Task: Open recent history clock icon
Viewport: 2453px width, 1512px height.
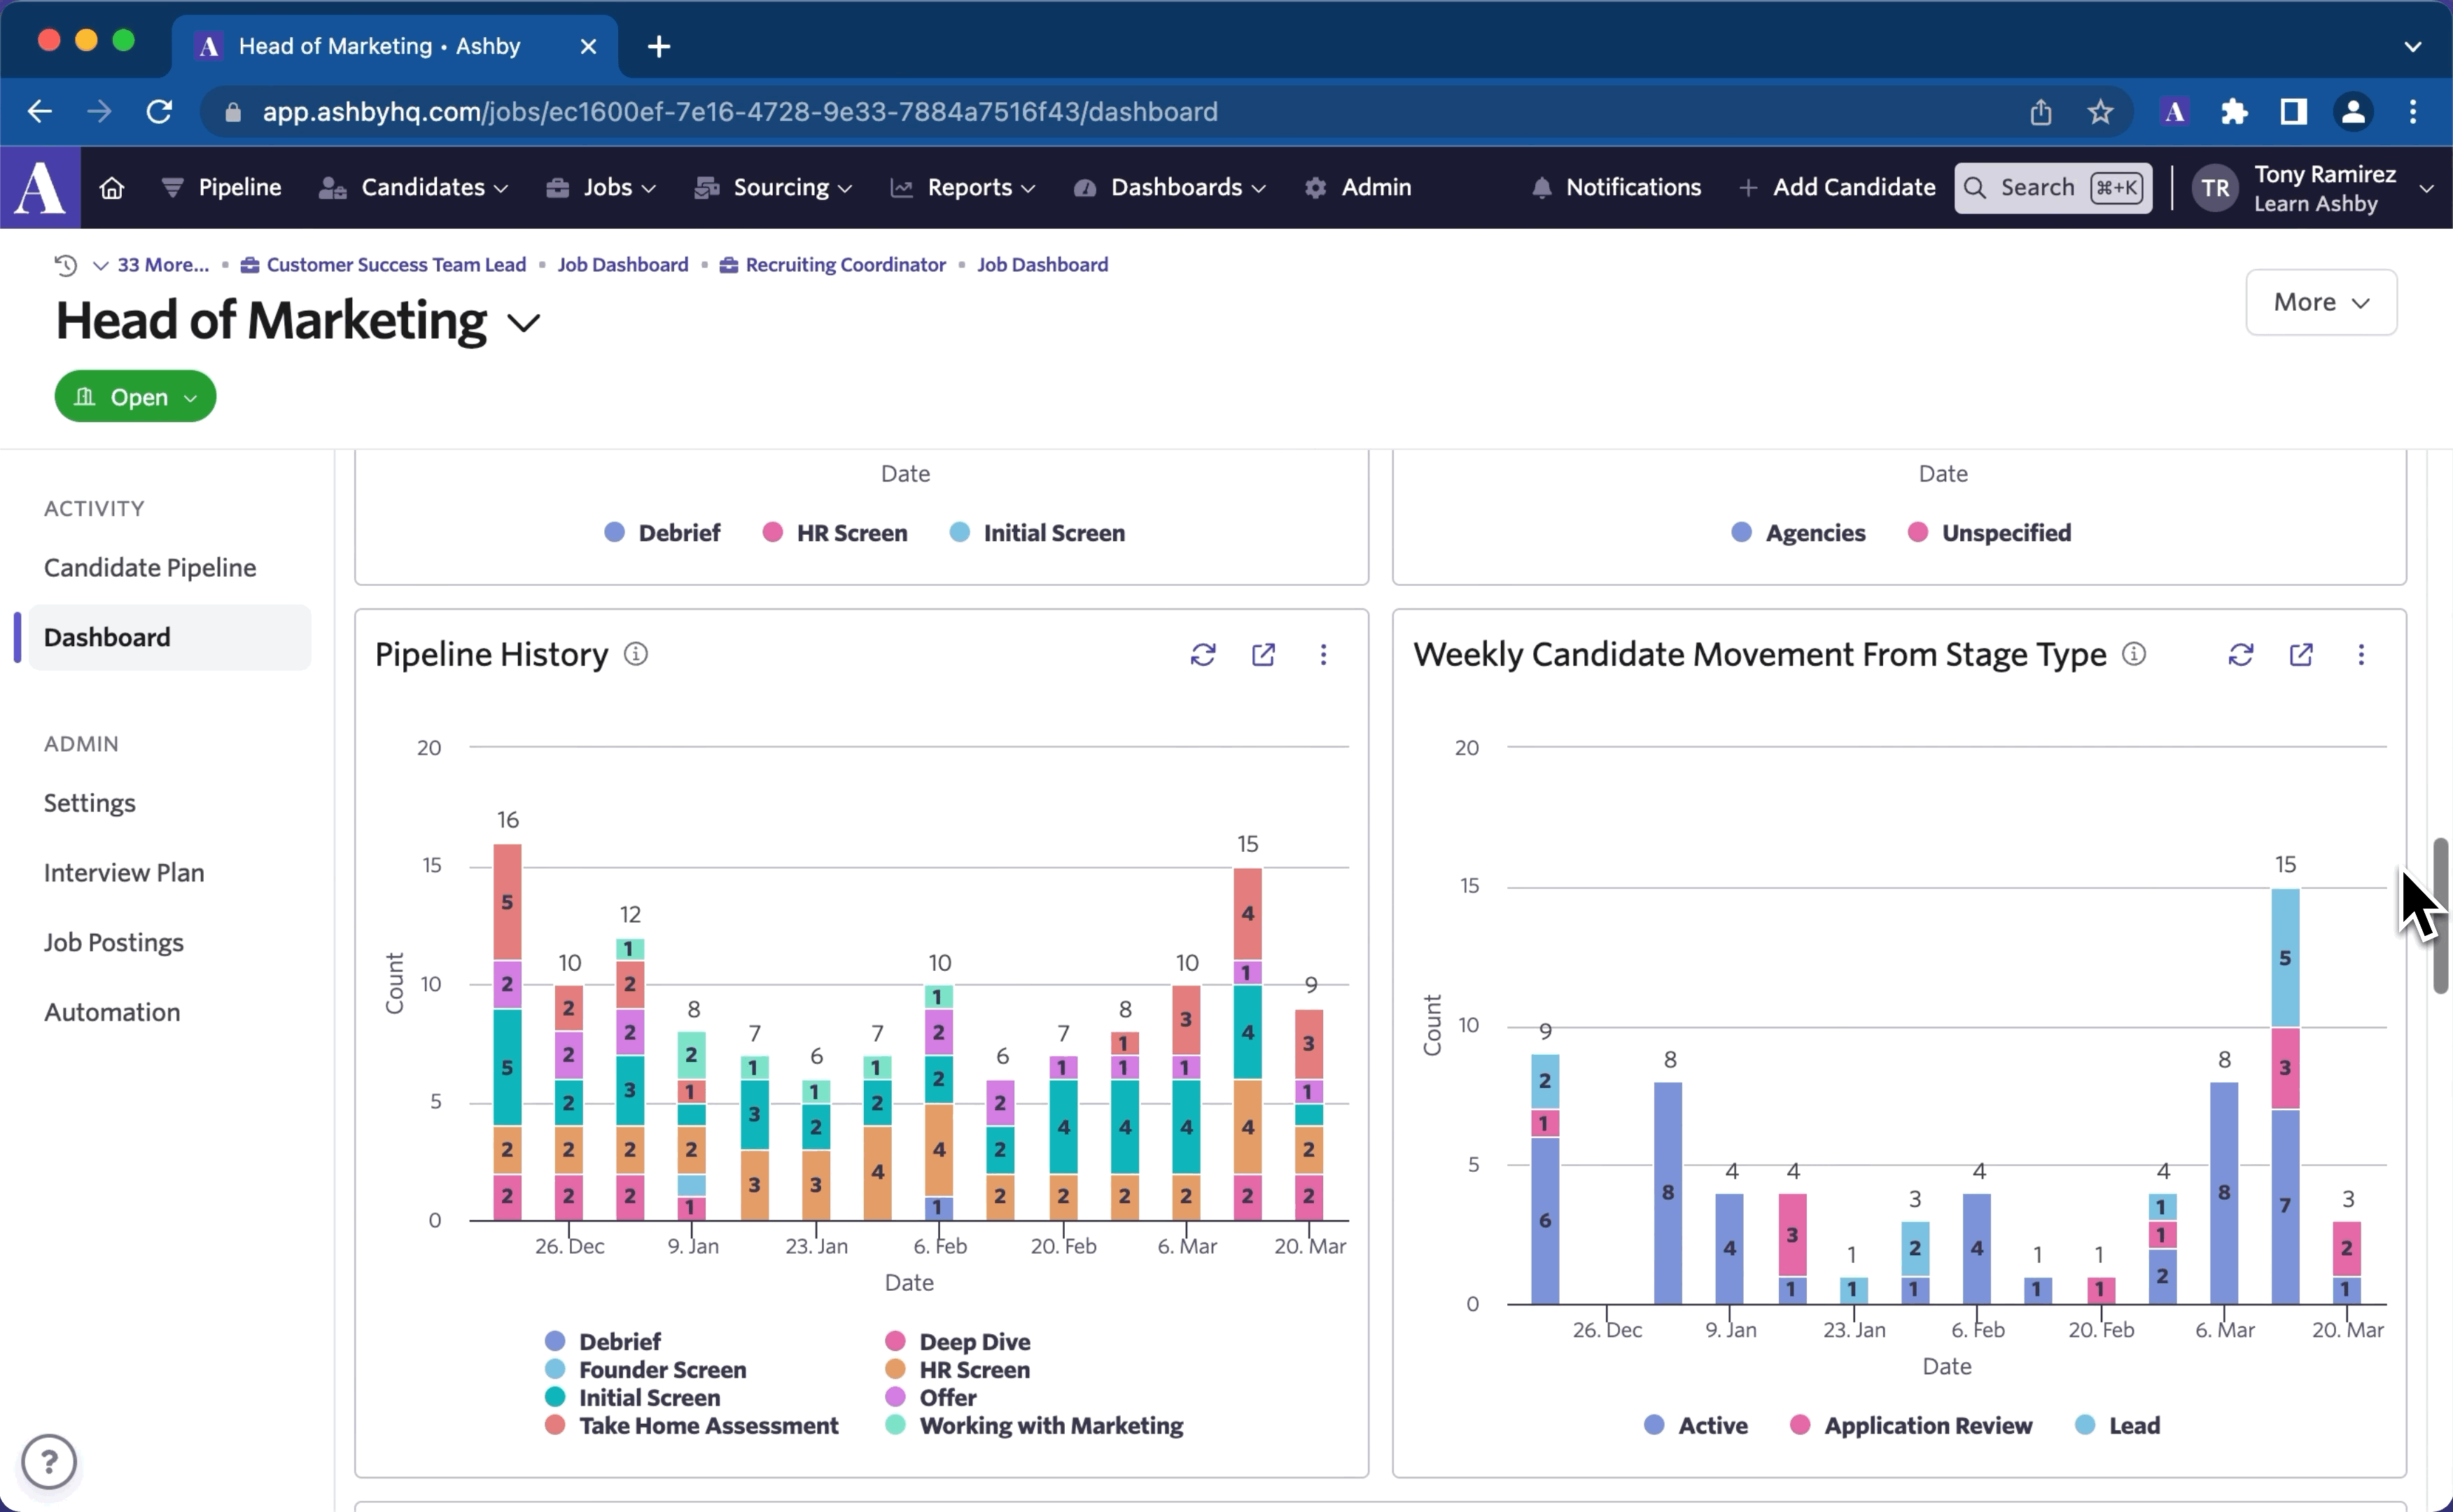Action: [66, 265]
